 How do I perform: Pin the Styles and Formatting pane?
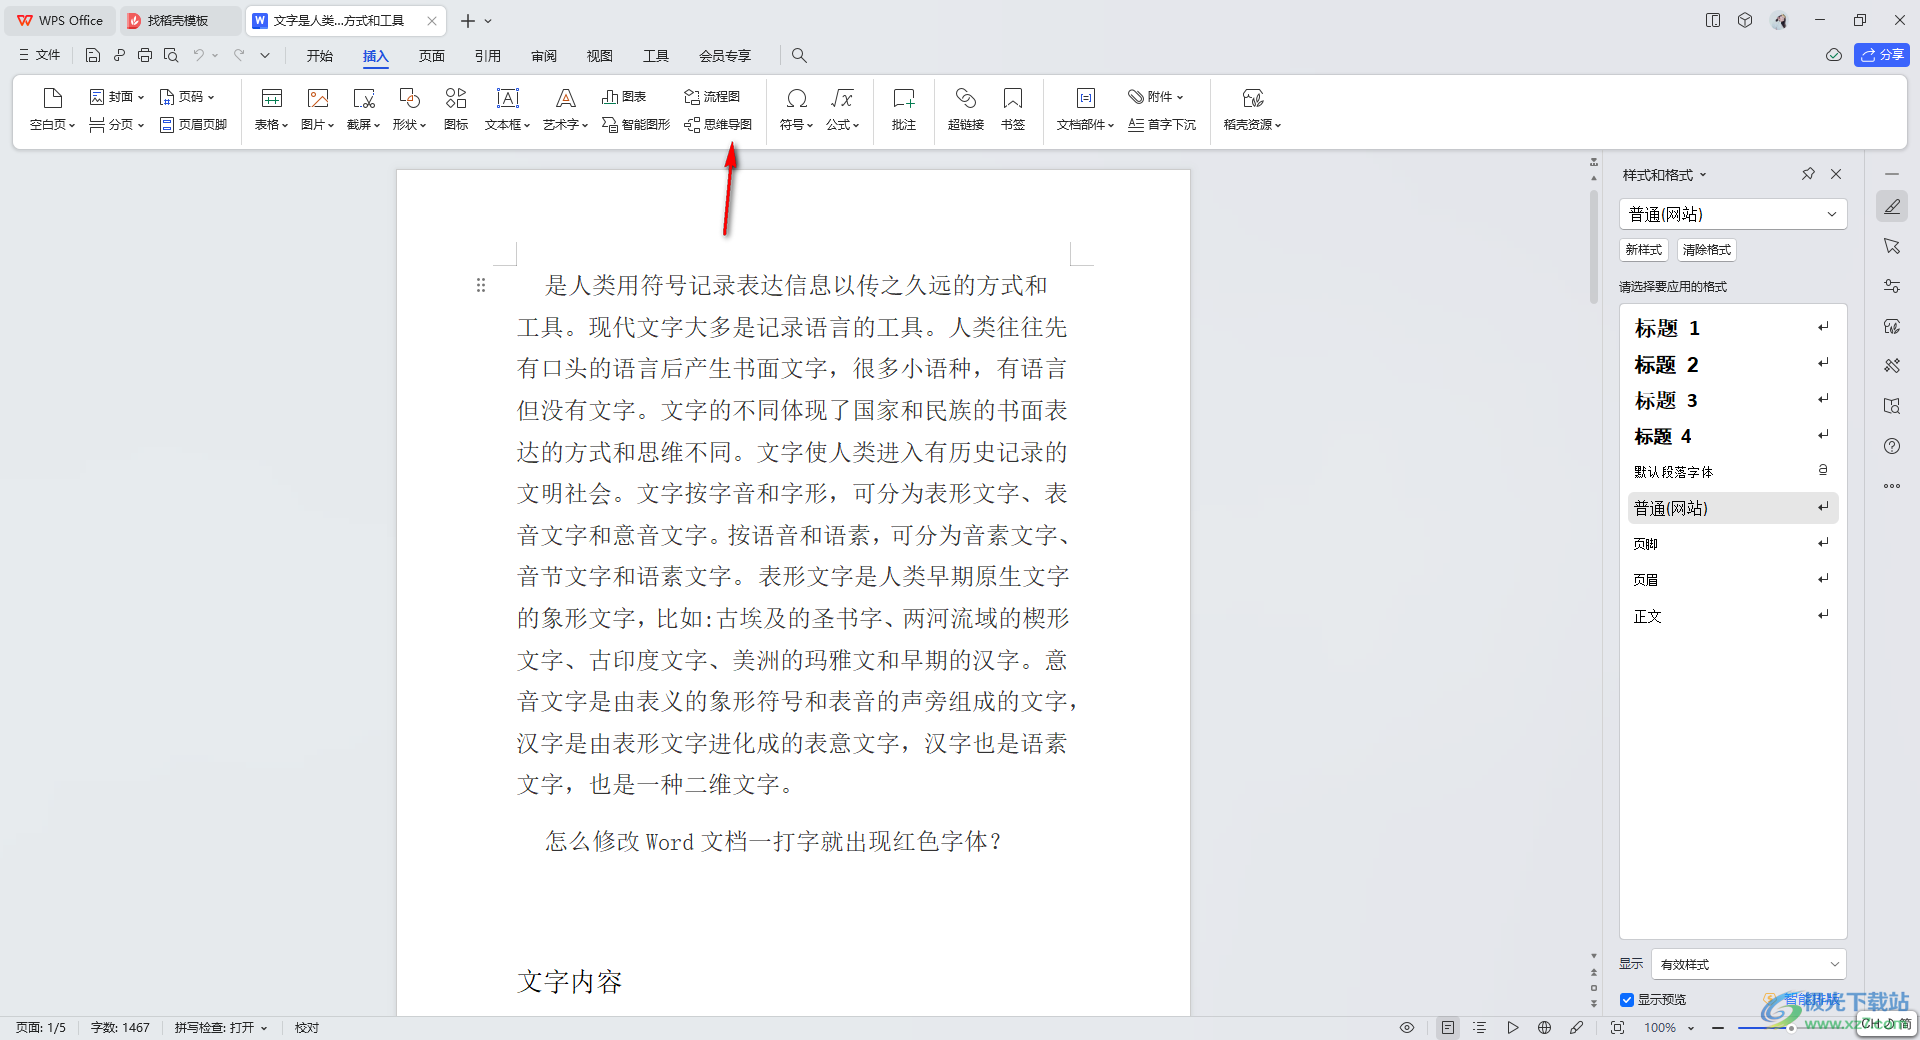point(1808,174)
